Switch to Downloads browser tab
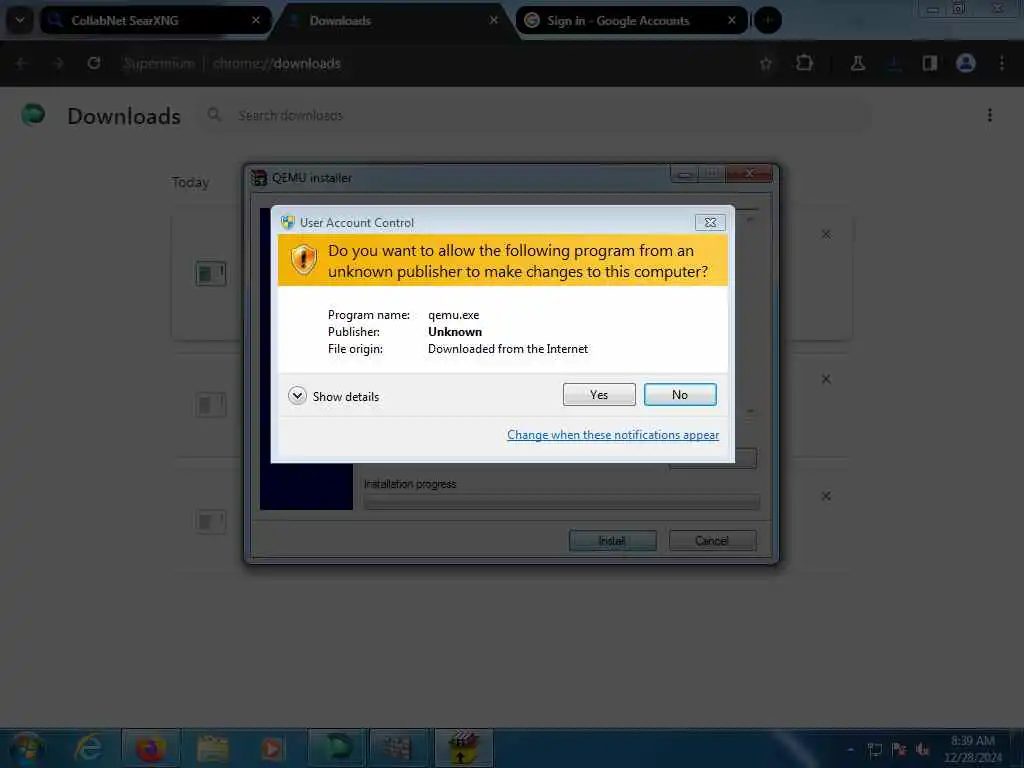The height and width of the screenshot is (768, 1024). click(x=392, y=20)
